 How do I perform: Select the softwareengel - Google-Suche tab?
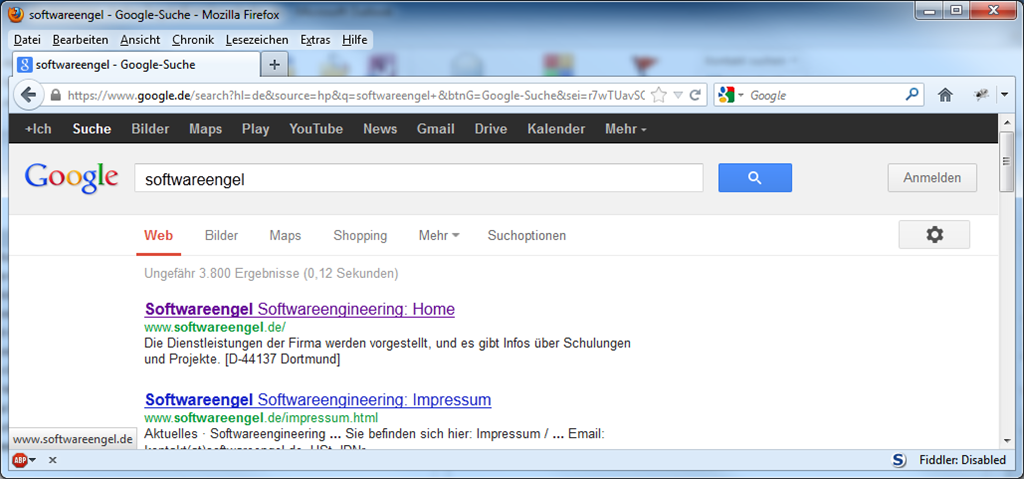[x=136, y=65]
